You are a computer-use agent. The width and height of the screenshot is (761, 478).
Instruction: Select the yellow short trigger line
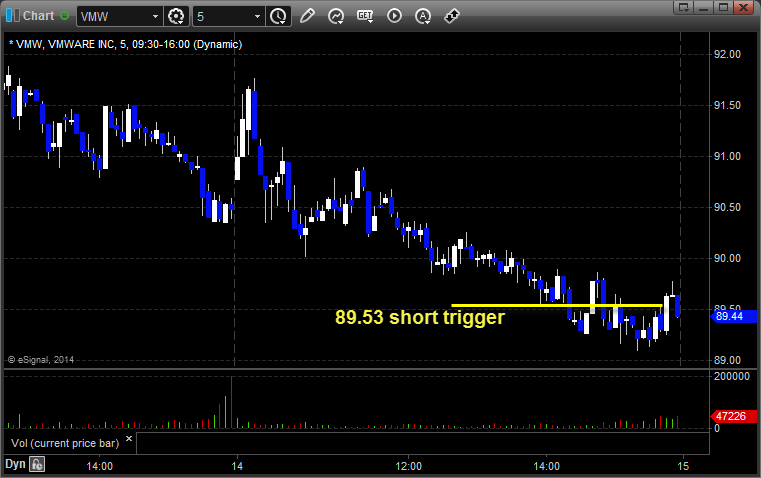coord(557,305)
